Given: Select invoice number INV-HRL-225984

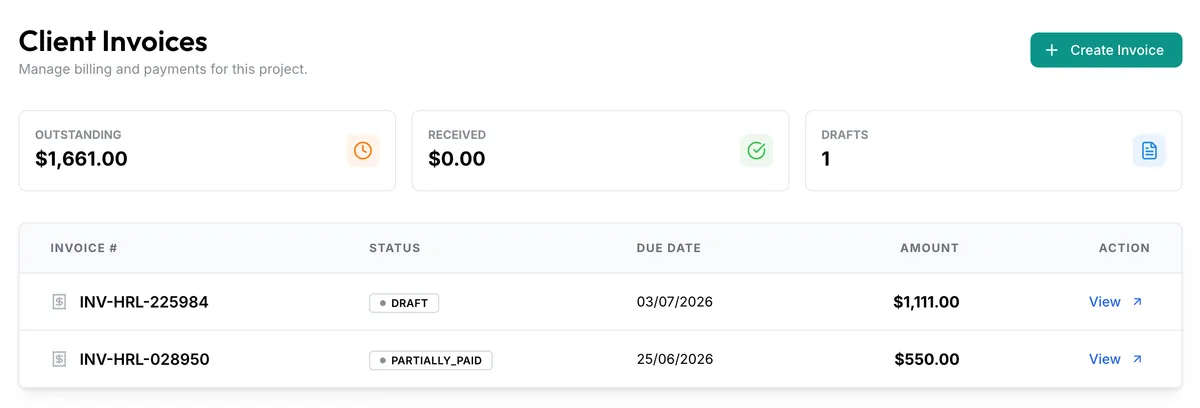Looking at the screenshot, I should click(144, 302).
